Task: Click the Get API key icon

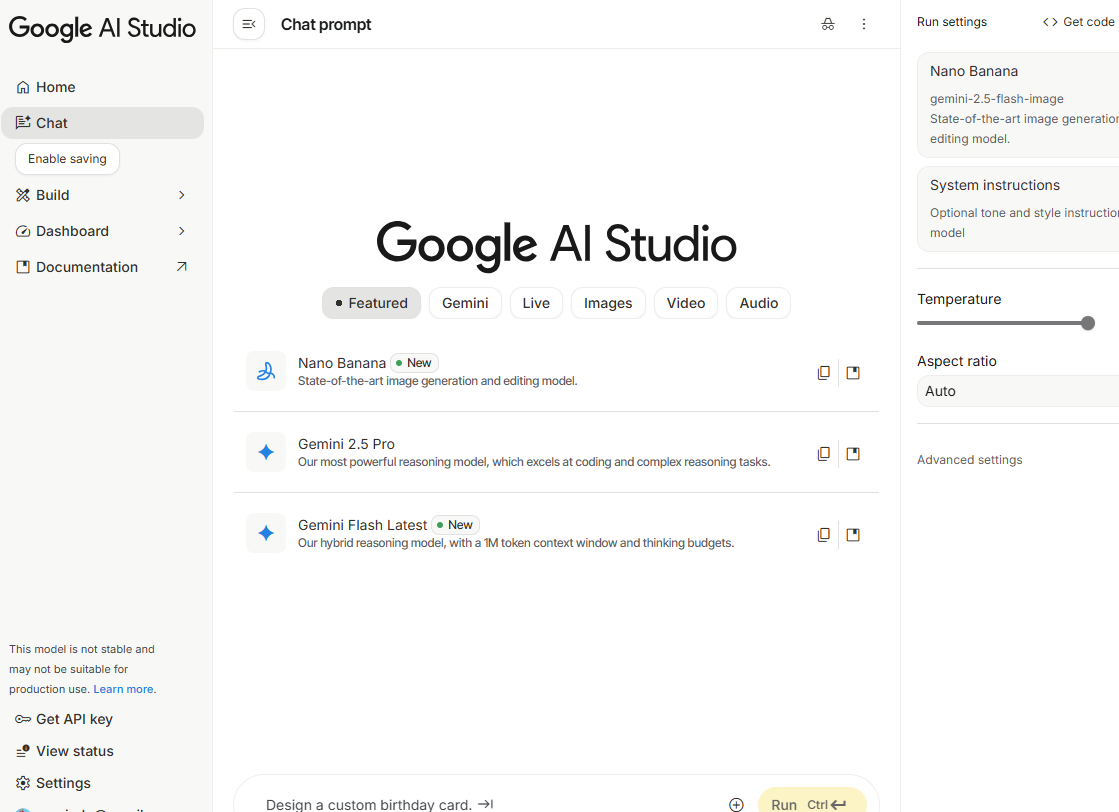Action: tap(23, 719)
